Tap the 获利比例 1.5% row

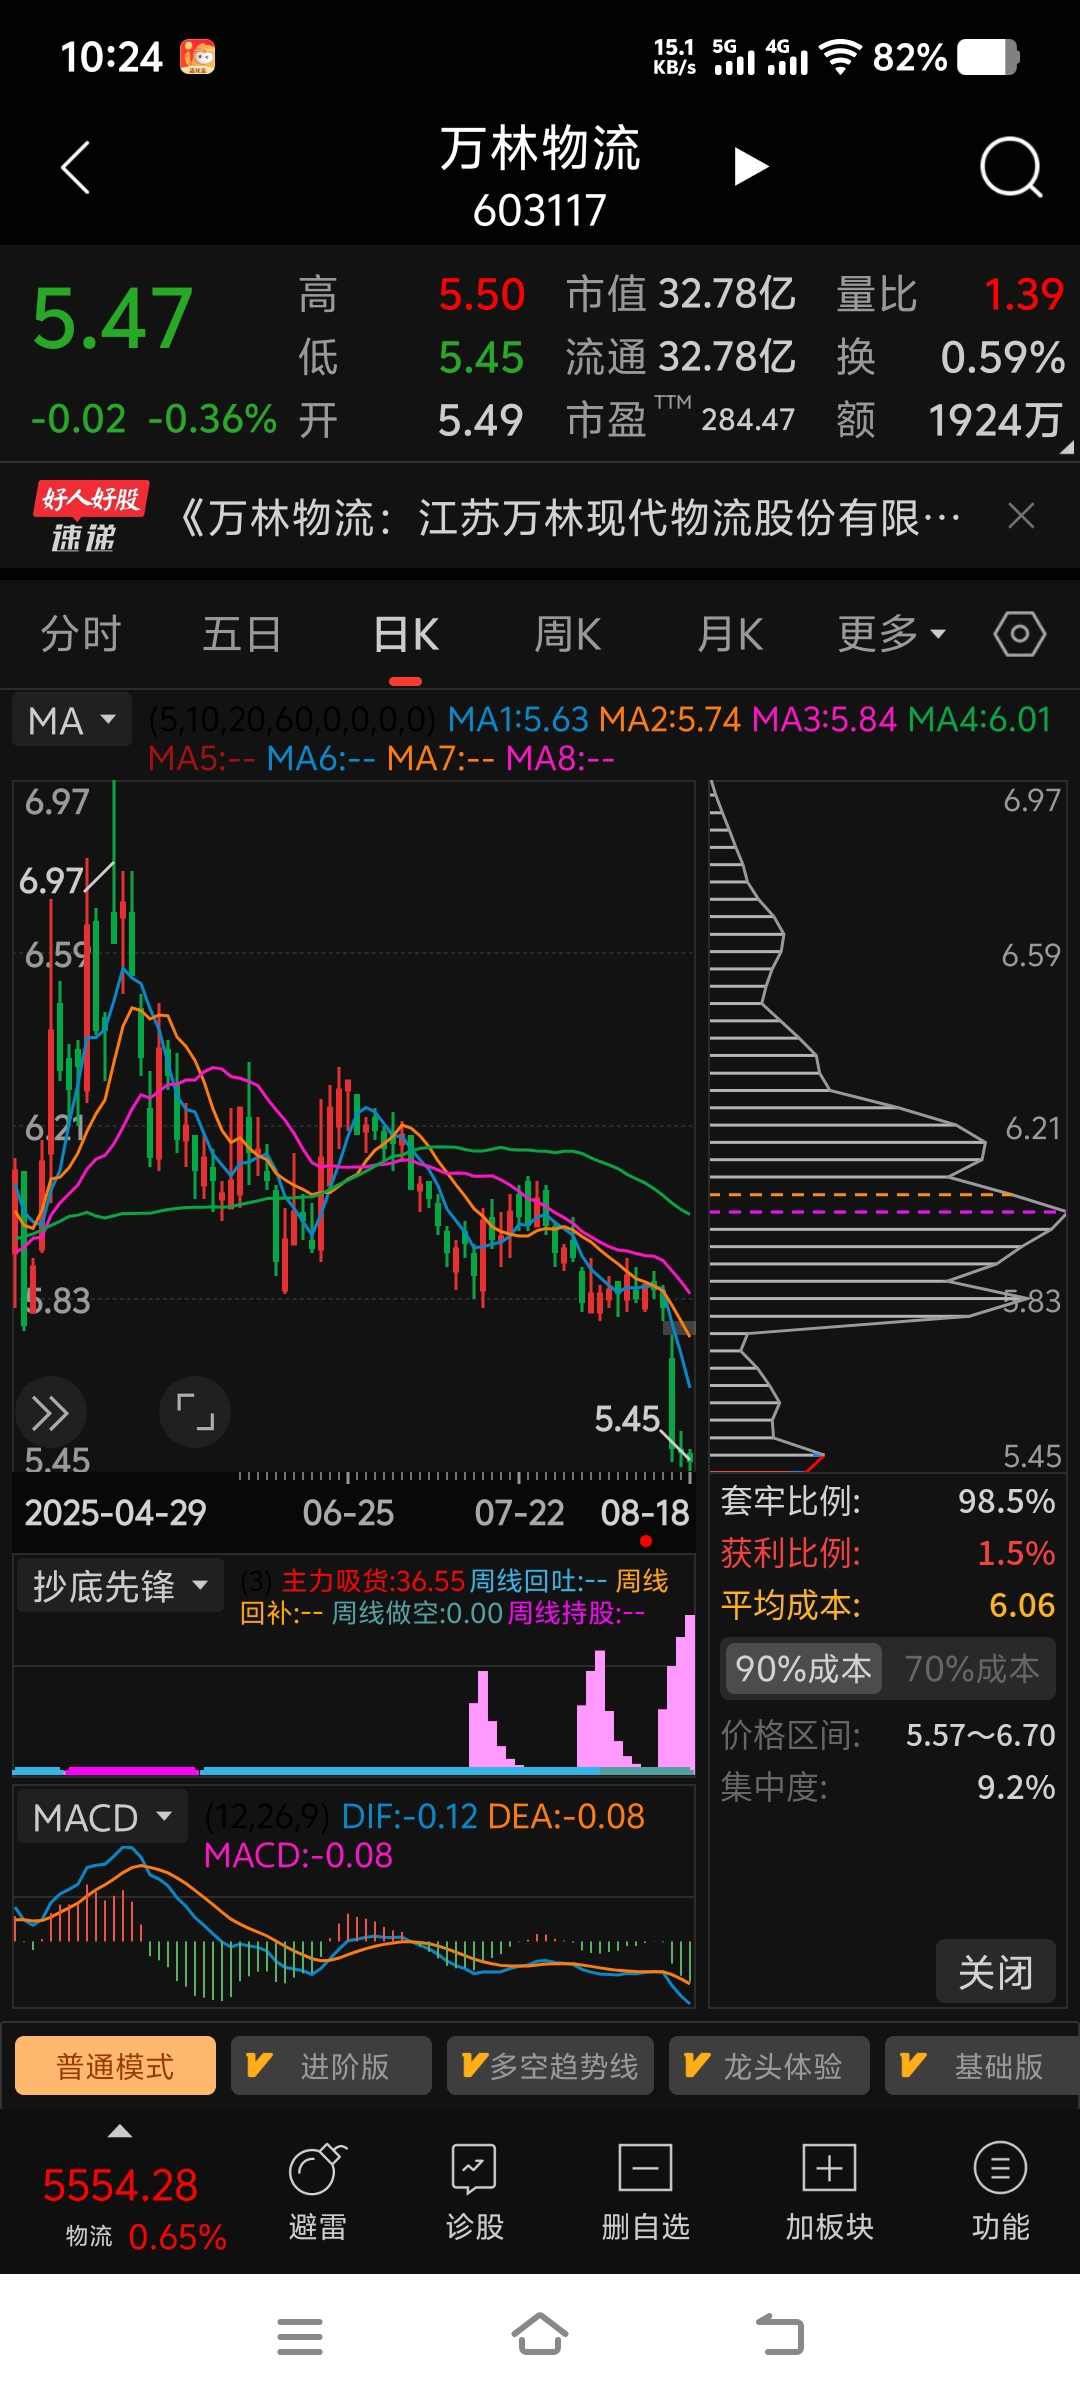click(888, 1553)
